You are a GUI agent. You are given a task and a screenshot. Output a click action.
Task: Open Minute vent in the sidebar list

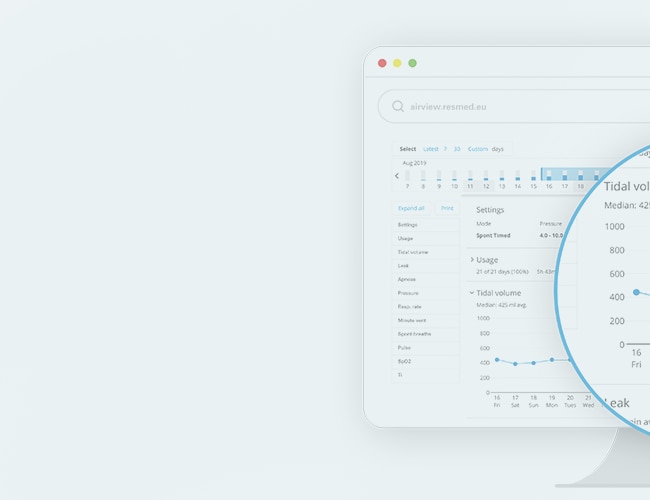tap(426, 320)
